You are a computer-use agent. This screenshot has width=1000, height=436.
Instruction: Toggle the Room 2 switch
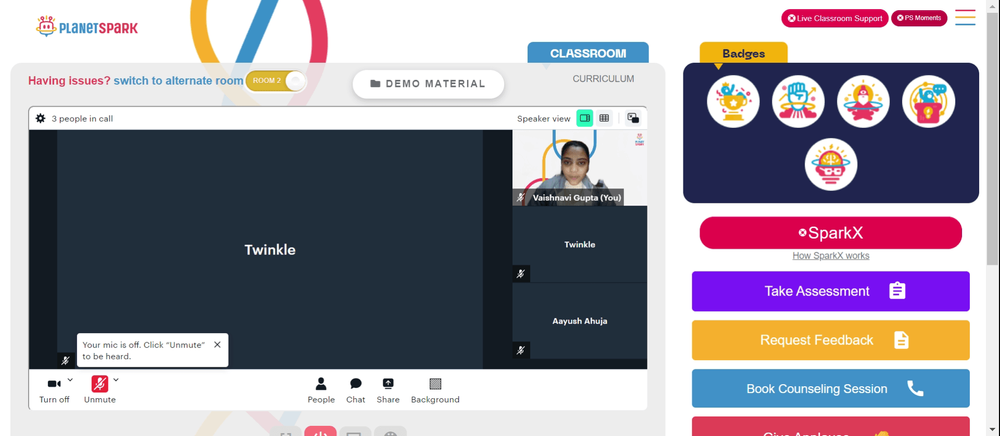[276, 81]
